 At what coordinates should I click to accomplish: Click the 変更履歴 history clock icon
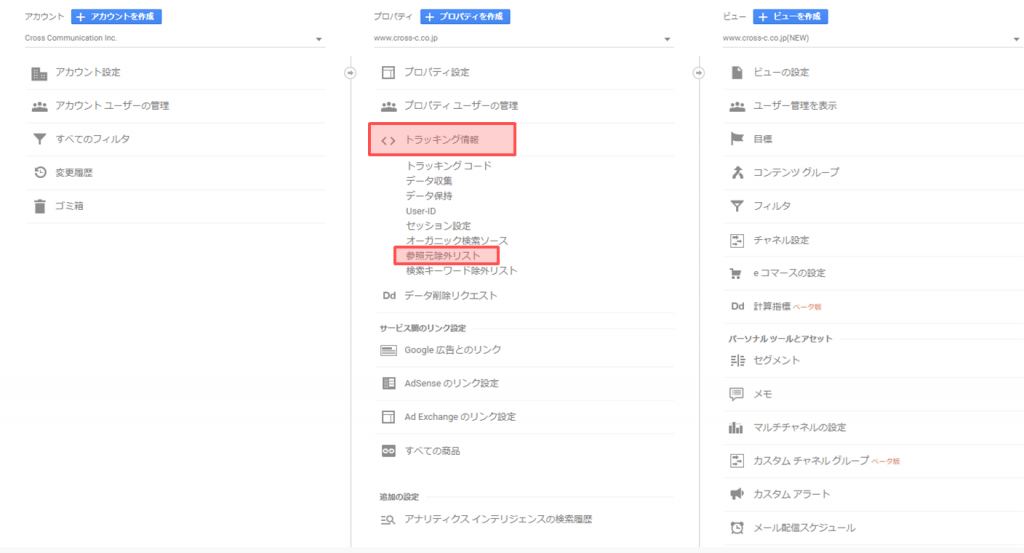tap(39, 173)
